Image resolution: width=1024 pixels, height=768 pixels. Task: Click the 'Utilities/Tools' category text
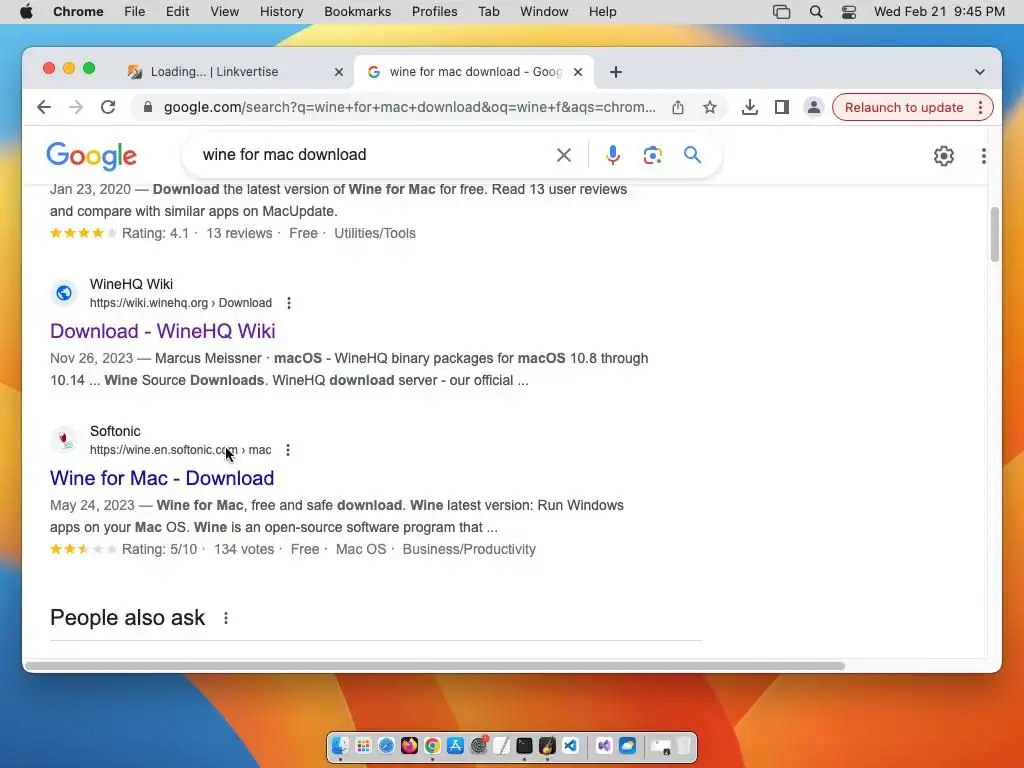pyautogui.click(x=375, y=233)
